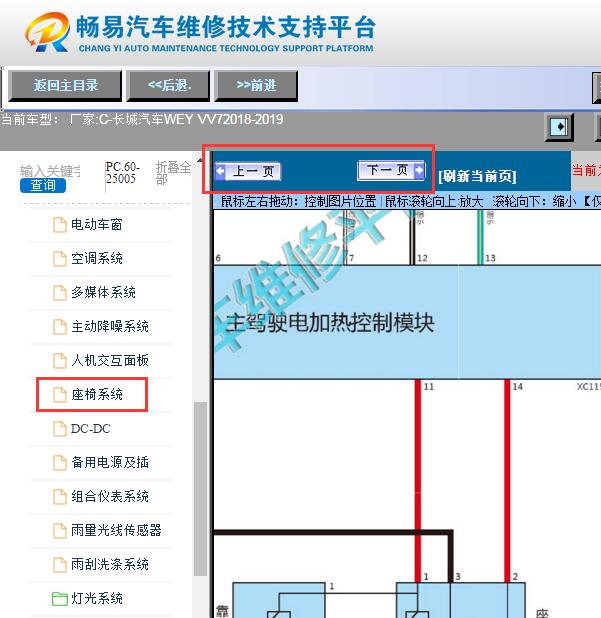Select the 人机交互面板 entry
The width and height of the screenshot is (601, 618).
pyautogui.click(x=110, y=360)
